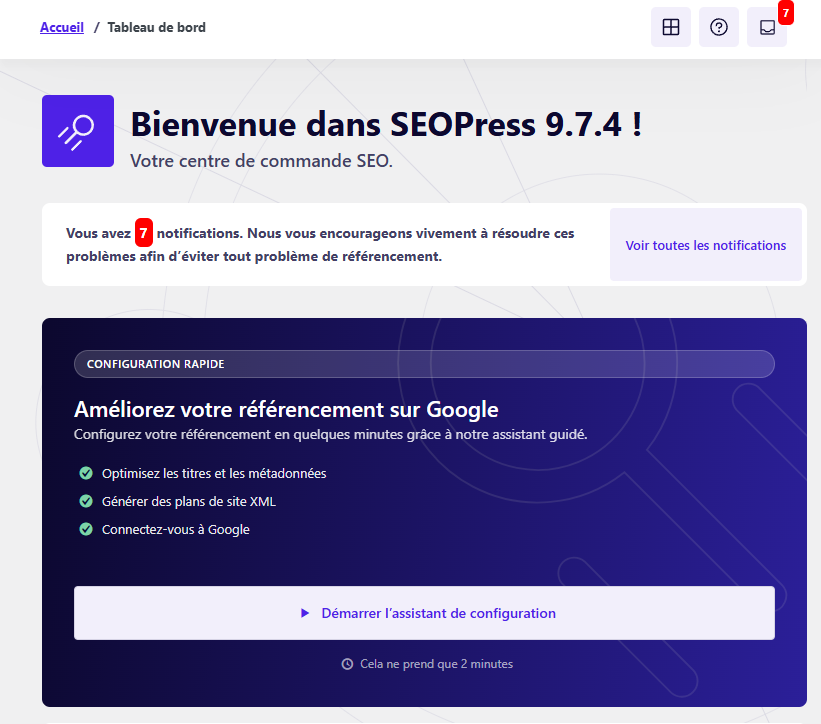Click the CONFIGURATION RAPIDE label pill

pyautogui.click(x=424, y=364)
